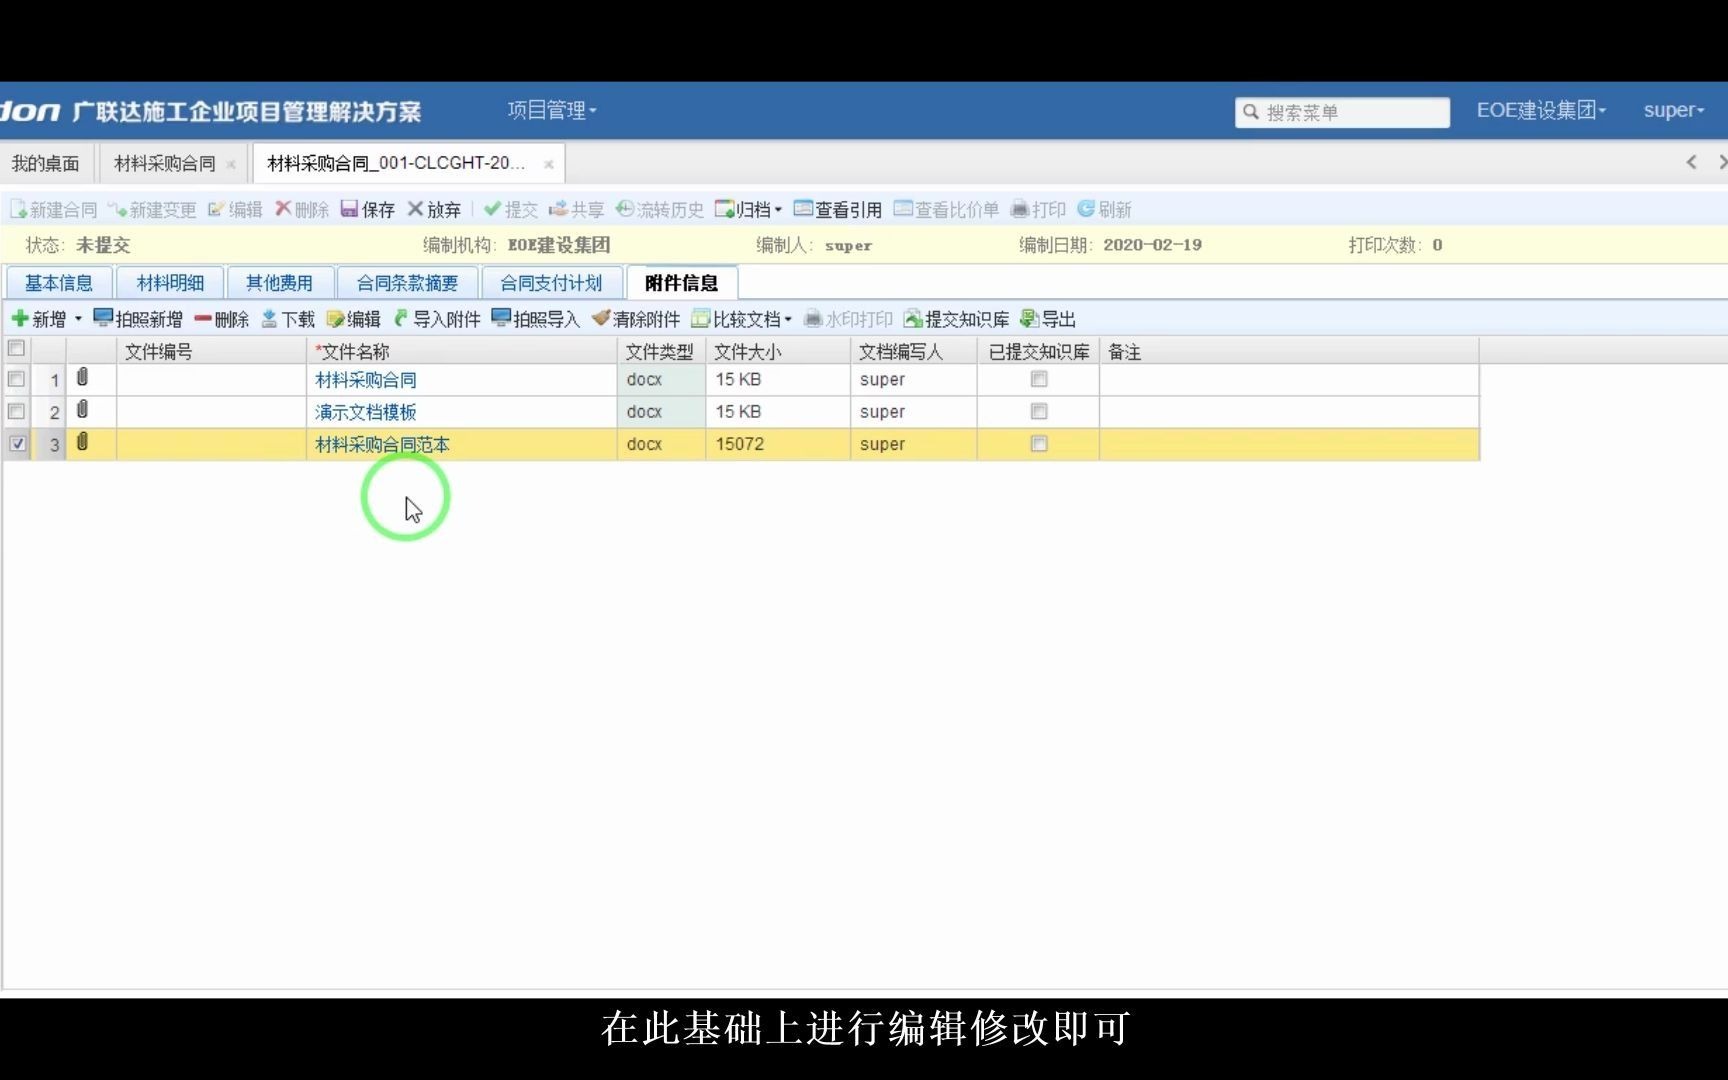Open the EOE建设集团 organization dropdown
This screenshot has width=1728, height=1080.
(x=1541, y=110)
